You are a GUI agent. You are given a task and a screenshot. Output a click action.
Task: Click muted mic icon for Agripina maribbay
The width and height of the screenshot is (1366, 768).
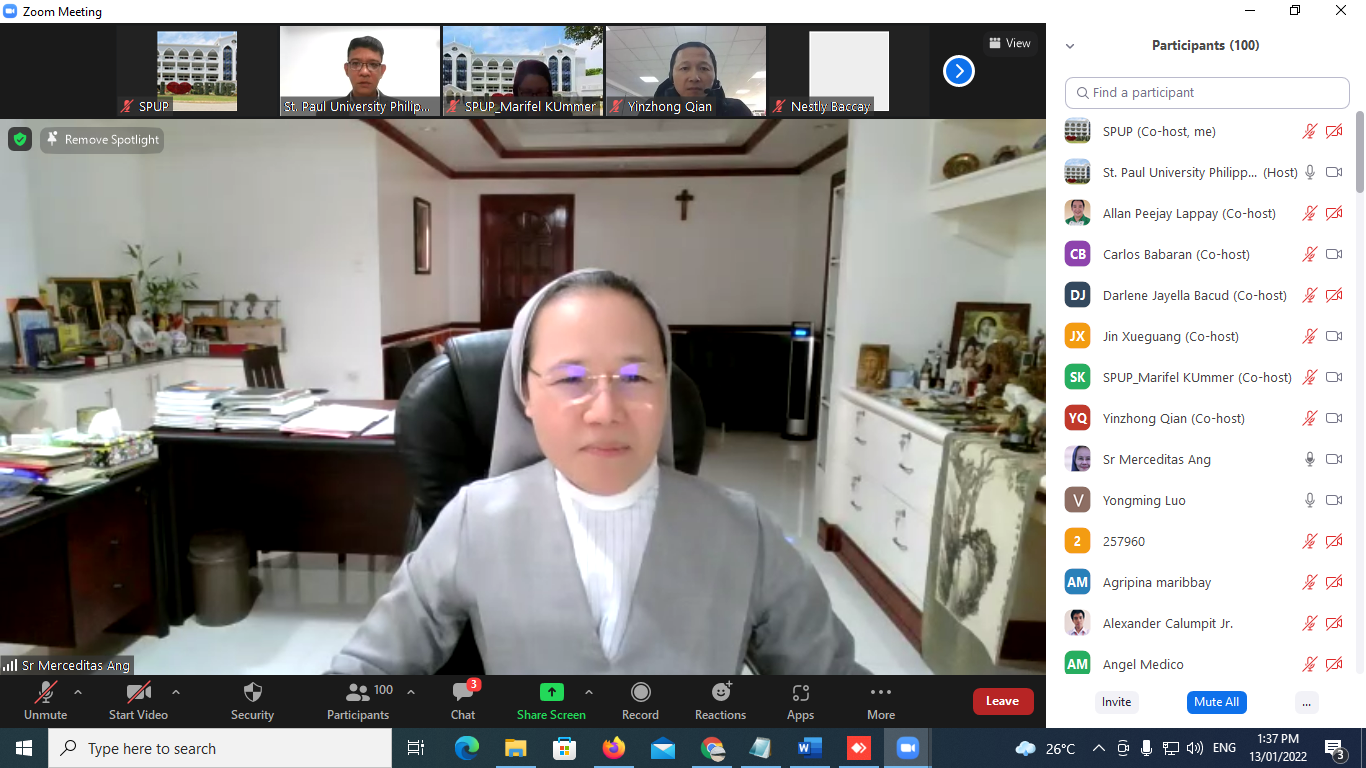tap(1309, 582)
